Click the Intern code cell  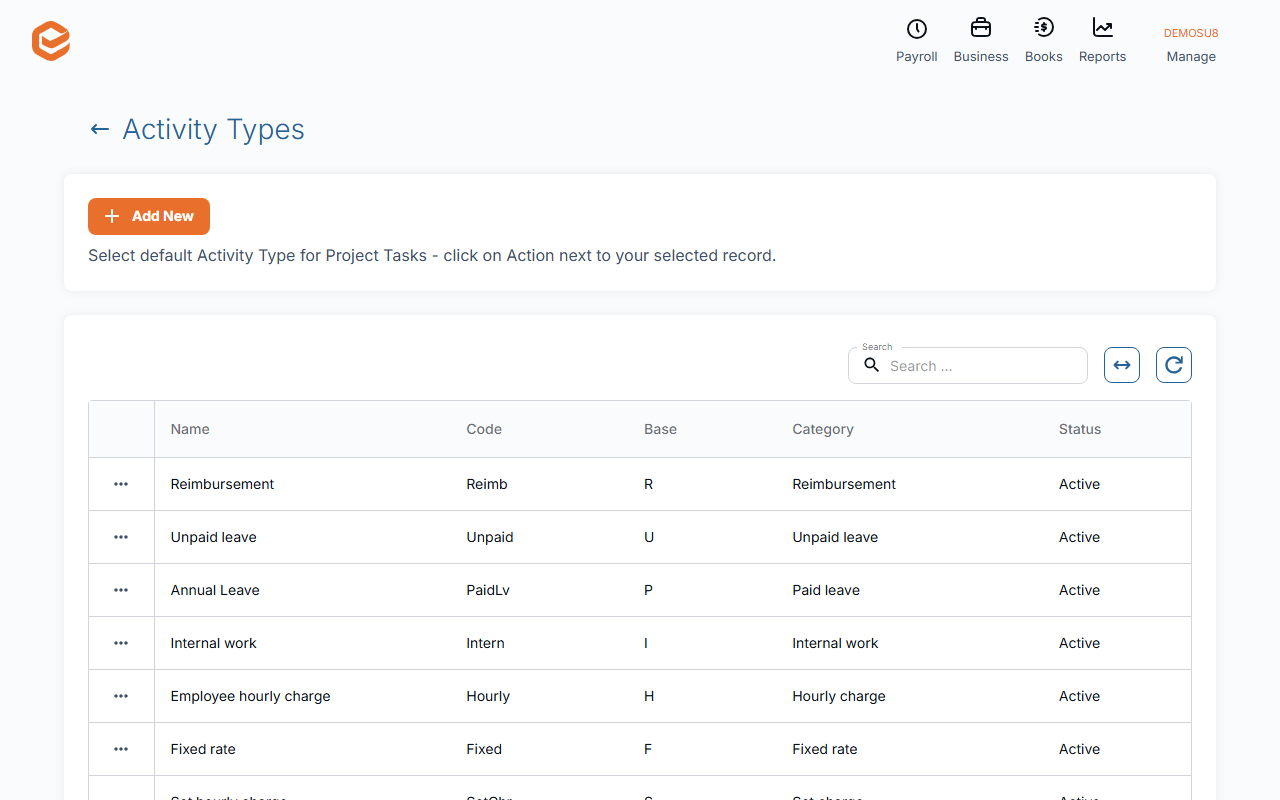[x=485, y=643]
